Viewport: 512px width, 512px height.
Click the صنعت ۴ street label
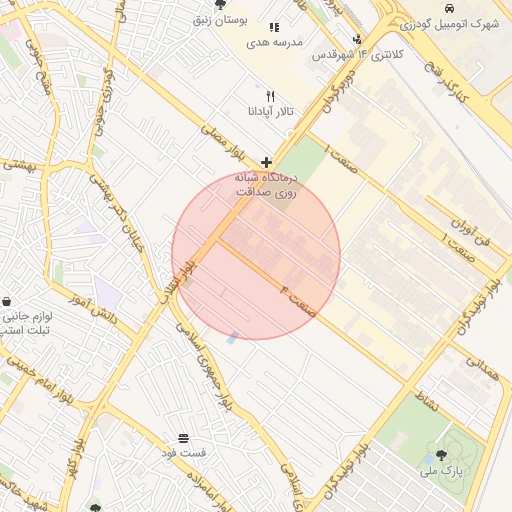[x=298, y=301]
